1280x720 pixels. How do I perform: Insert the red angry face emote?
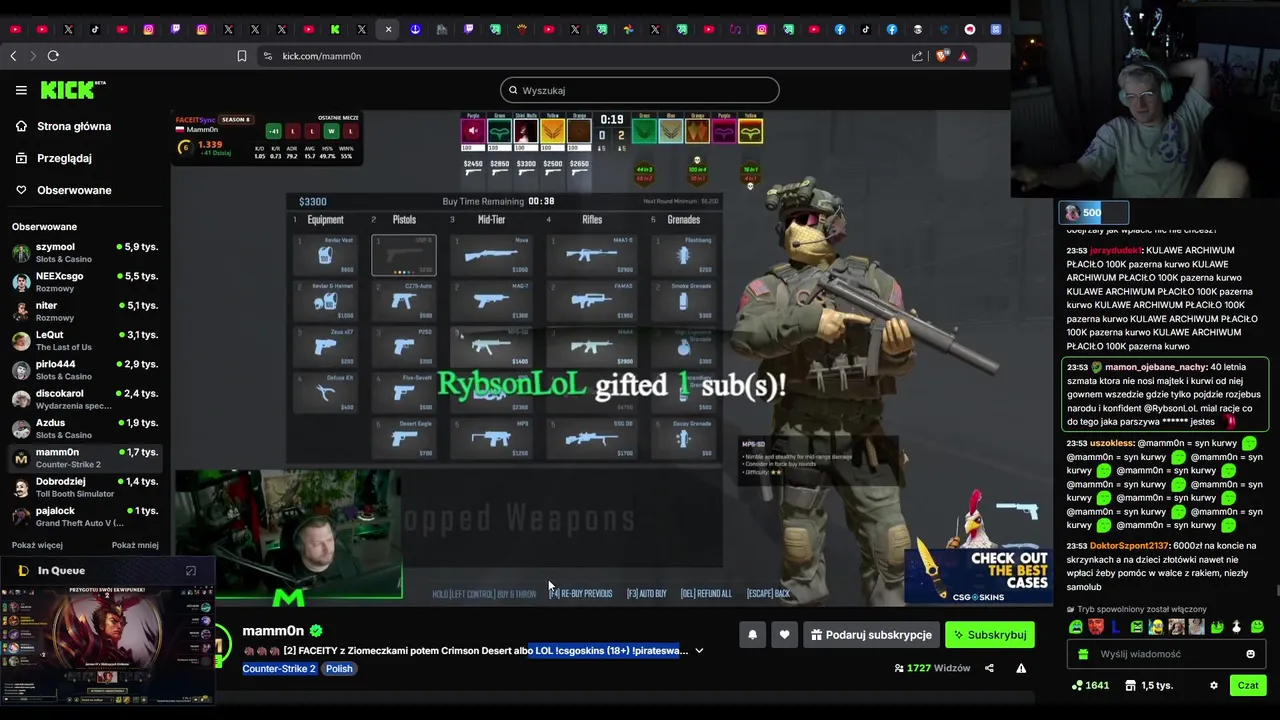tap(1096, 627)
